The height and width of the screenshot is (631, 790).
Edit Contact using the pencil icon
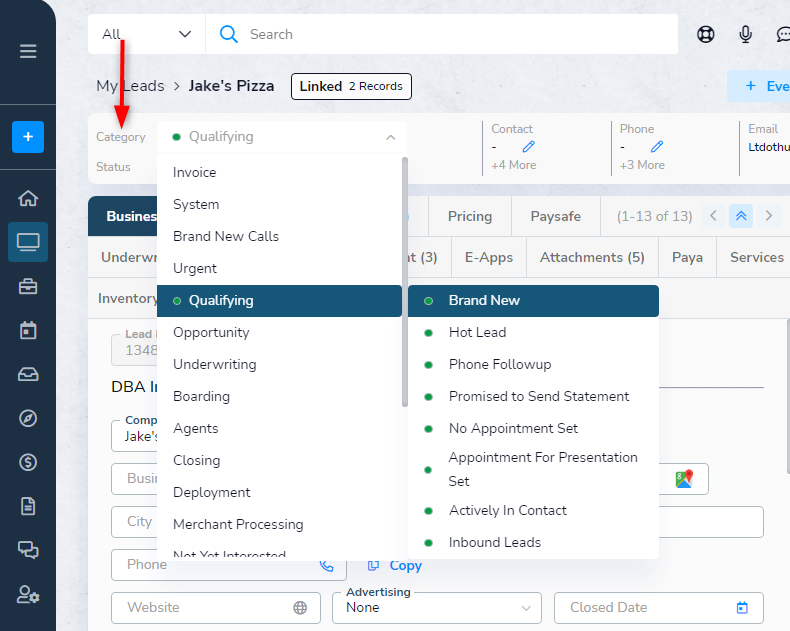point(528,147)
